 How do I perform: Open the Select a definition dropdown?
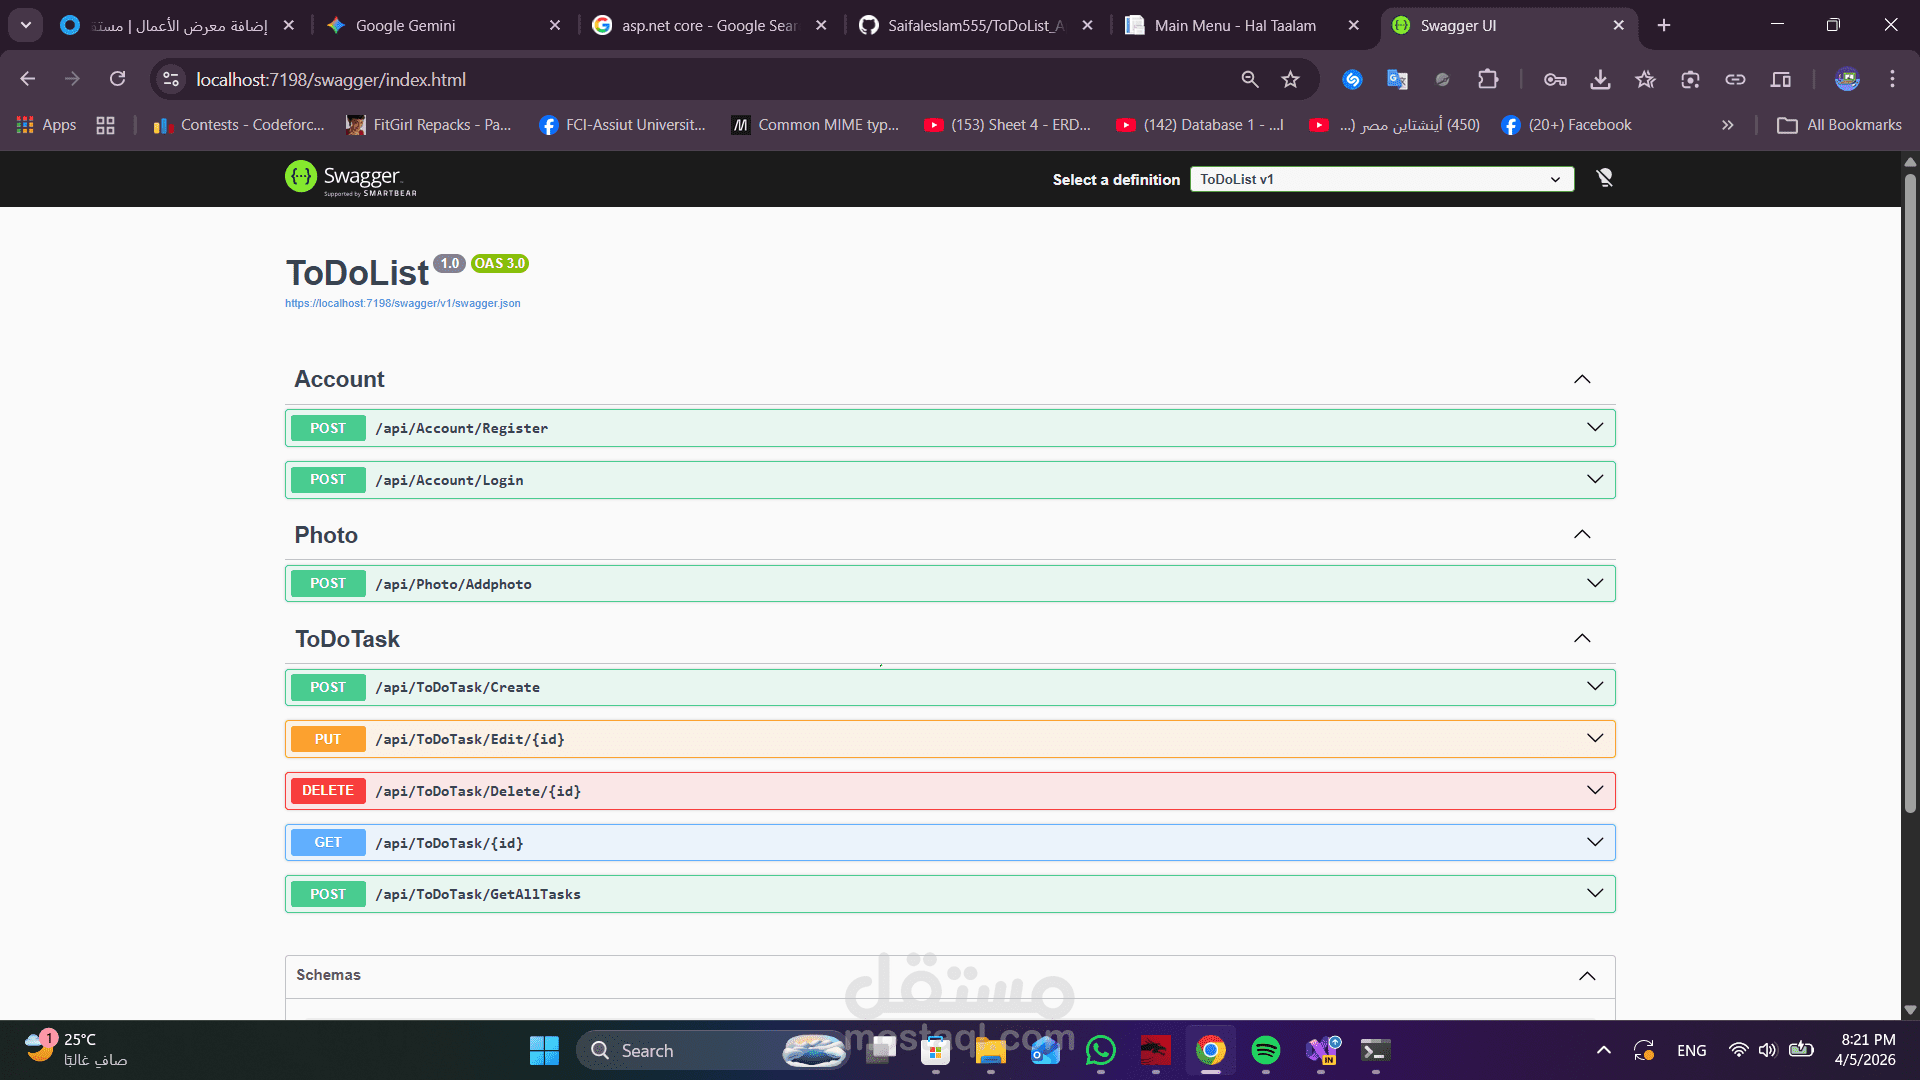pos(1381,179)
